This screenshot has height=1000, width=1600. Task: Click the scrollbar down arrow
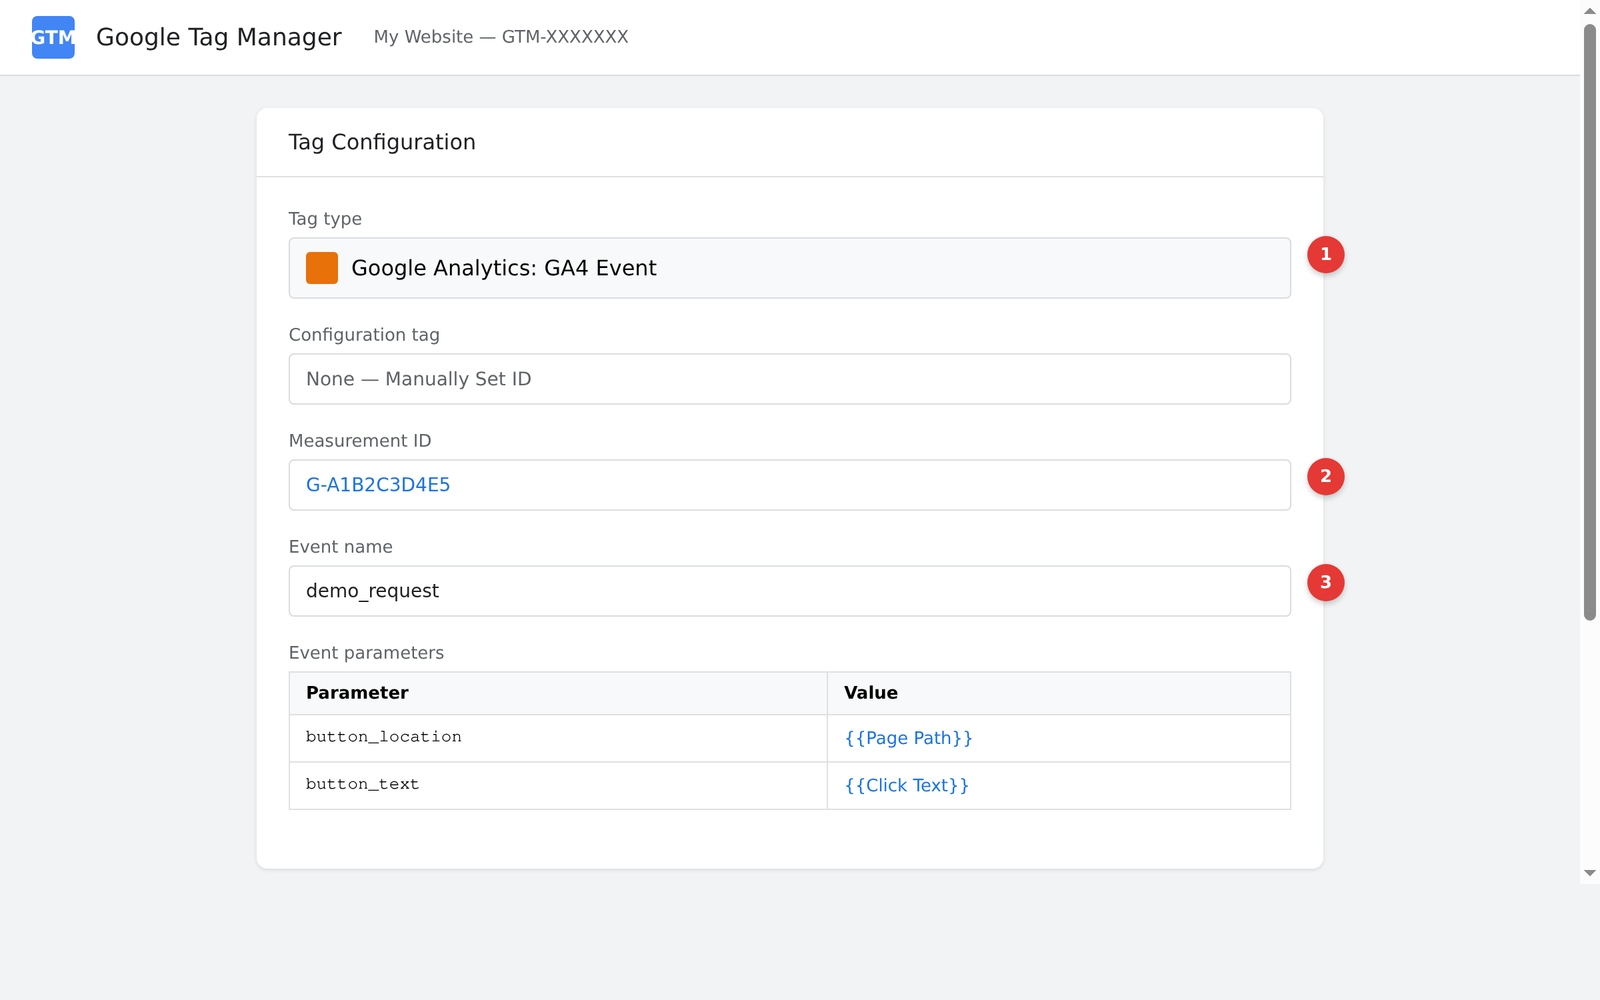1590,870
